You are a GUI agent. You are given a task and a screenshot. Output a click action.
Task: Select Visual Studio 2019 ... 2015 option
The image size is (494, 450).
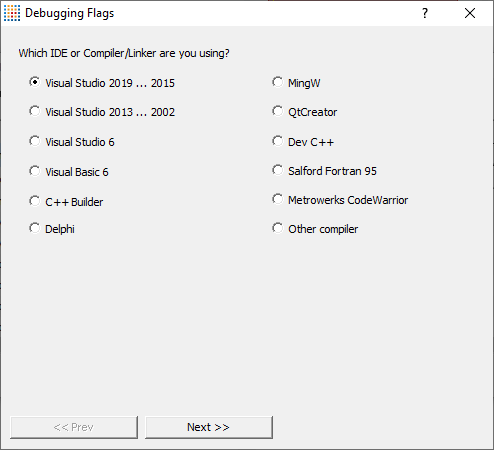pyautogui.click(x=102, y=83)
